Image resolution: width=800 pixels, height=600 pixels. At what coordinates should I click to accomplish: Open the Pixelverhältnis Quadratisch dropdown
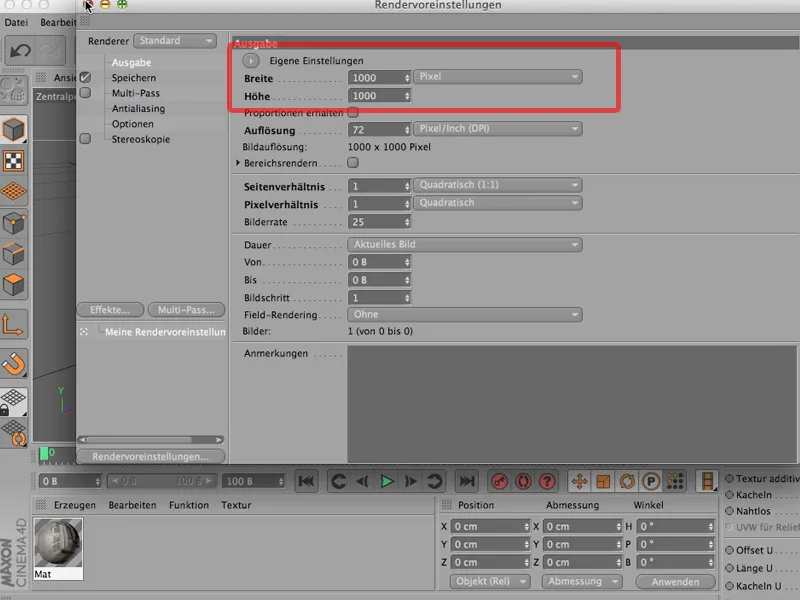click(x=497, y=203)
